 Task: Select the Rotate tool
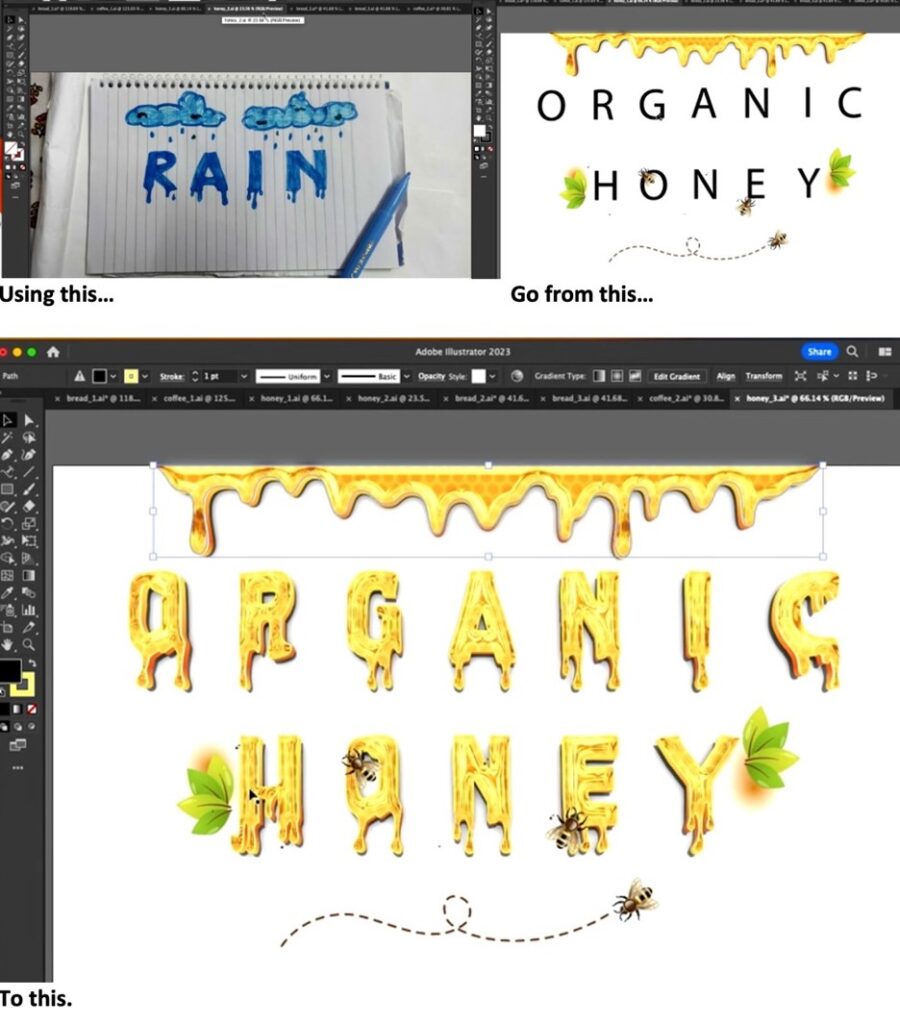point(8,523)
